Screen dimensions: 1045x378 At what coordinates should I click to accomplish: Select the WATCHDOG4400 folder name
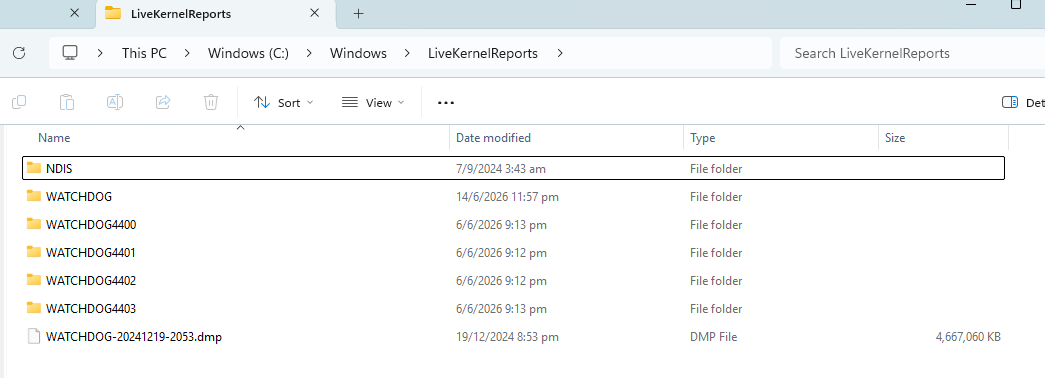91,225
